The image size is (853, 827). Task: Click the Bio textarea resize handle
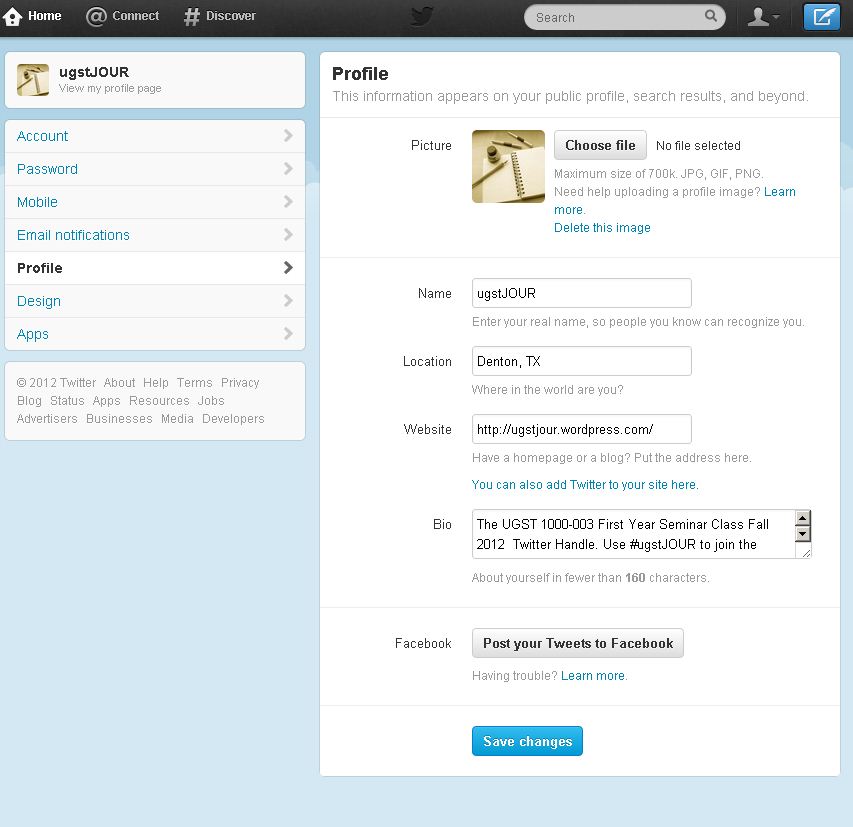[x=806, y=553]
